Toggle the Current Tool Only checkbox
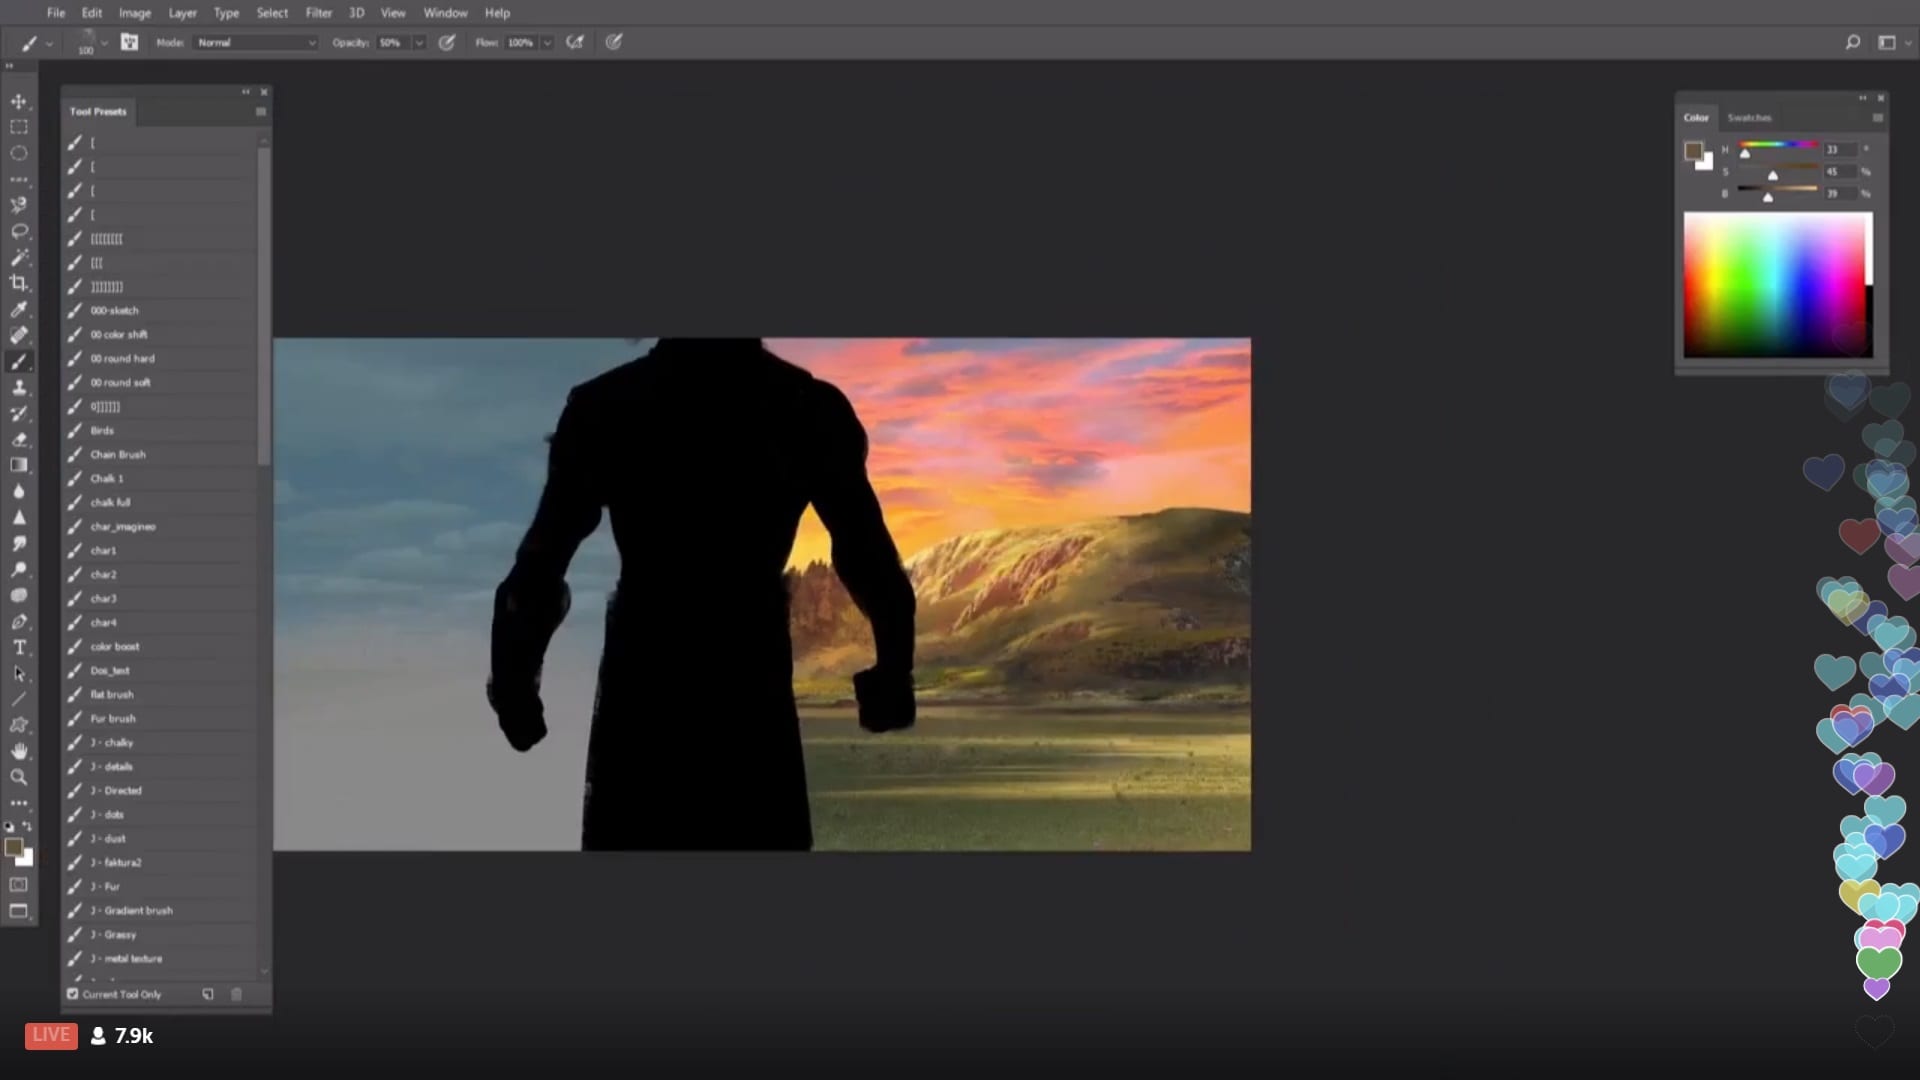Image resolution: width=1920 pixels, height=1080 pixels. click(73, 994)
